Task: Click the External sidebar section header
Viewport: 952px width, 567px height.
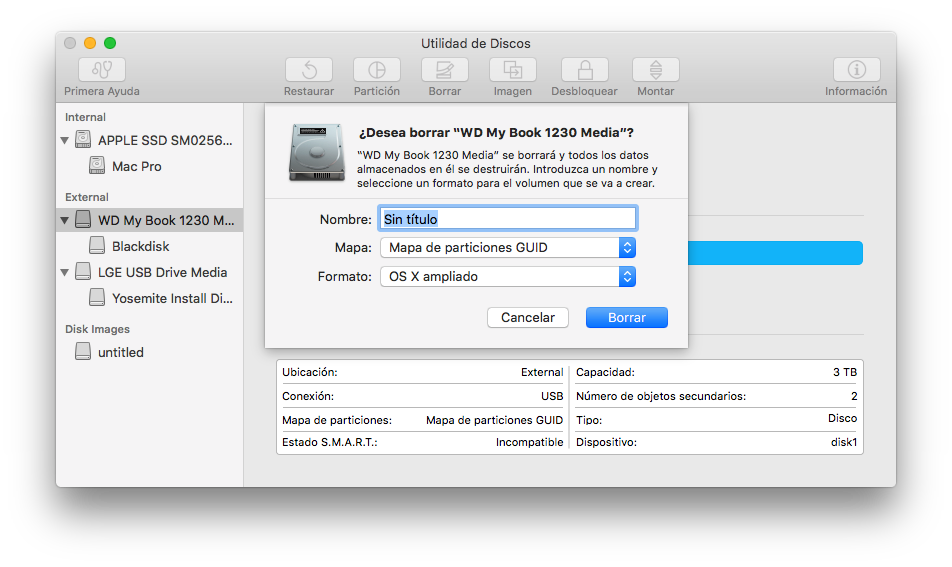Action: [x=87, y=197]
